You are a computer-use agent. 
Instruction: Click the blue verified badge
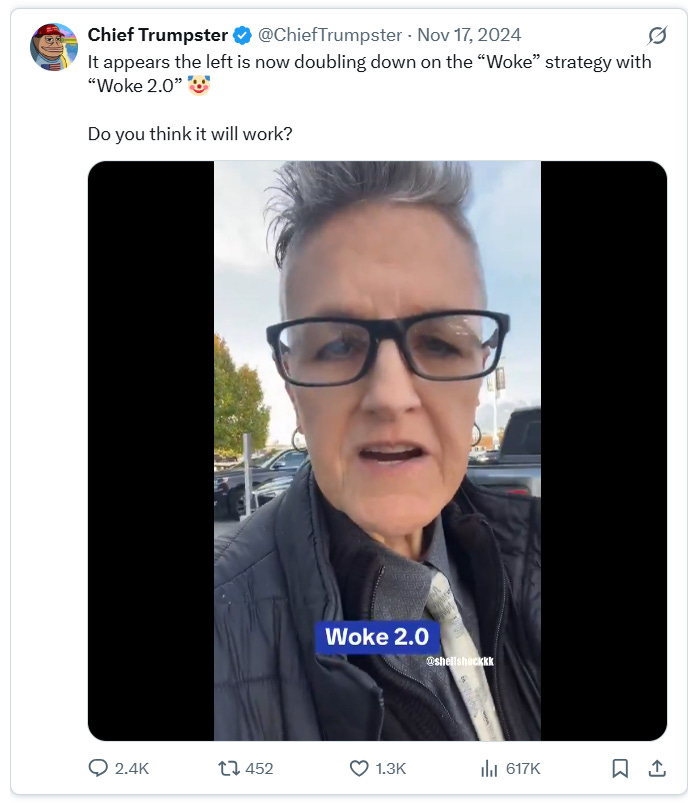click(242, 35)
